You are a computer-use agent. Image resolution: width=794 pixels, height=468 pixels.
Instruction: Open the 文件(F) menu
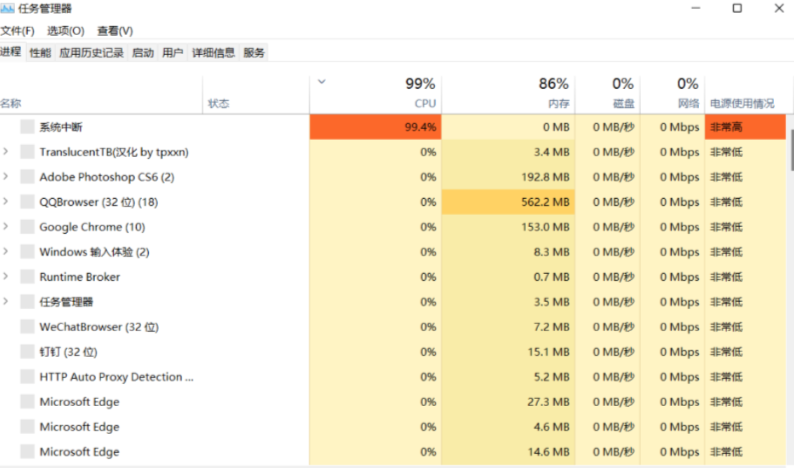tap(17, 31)
